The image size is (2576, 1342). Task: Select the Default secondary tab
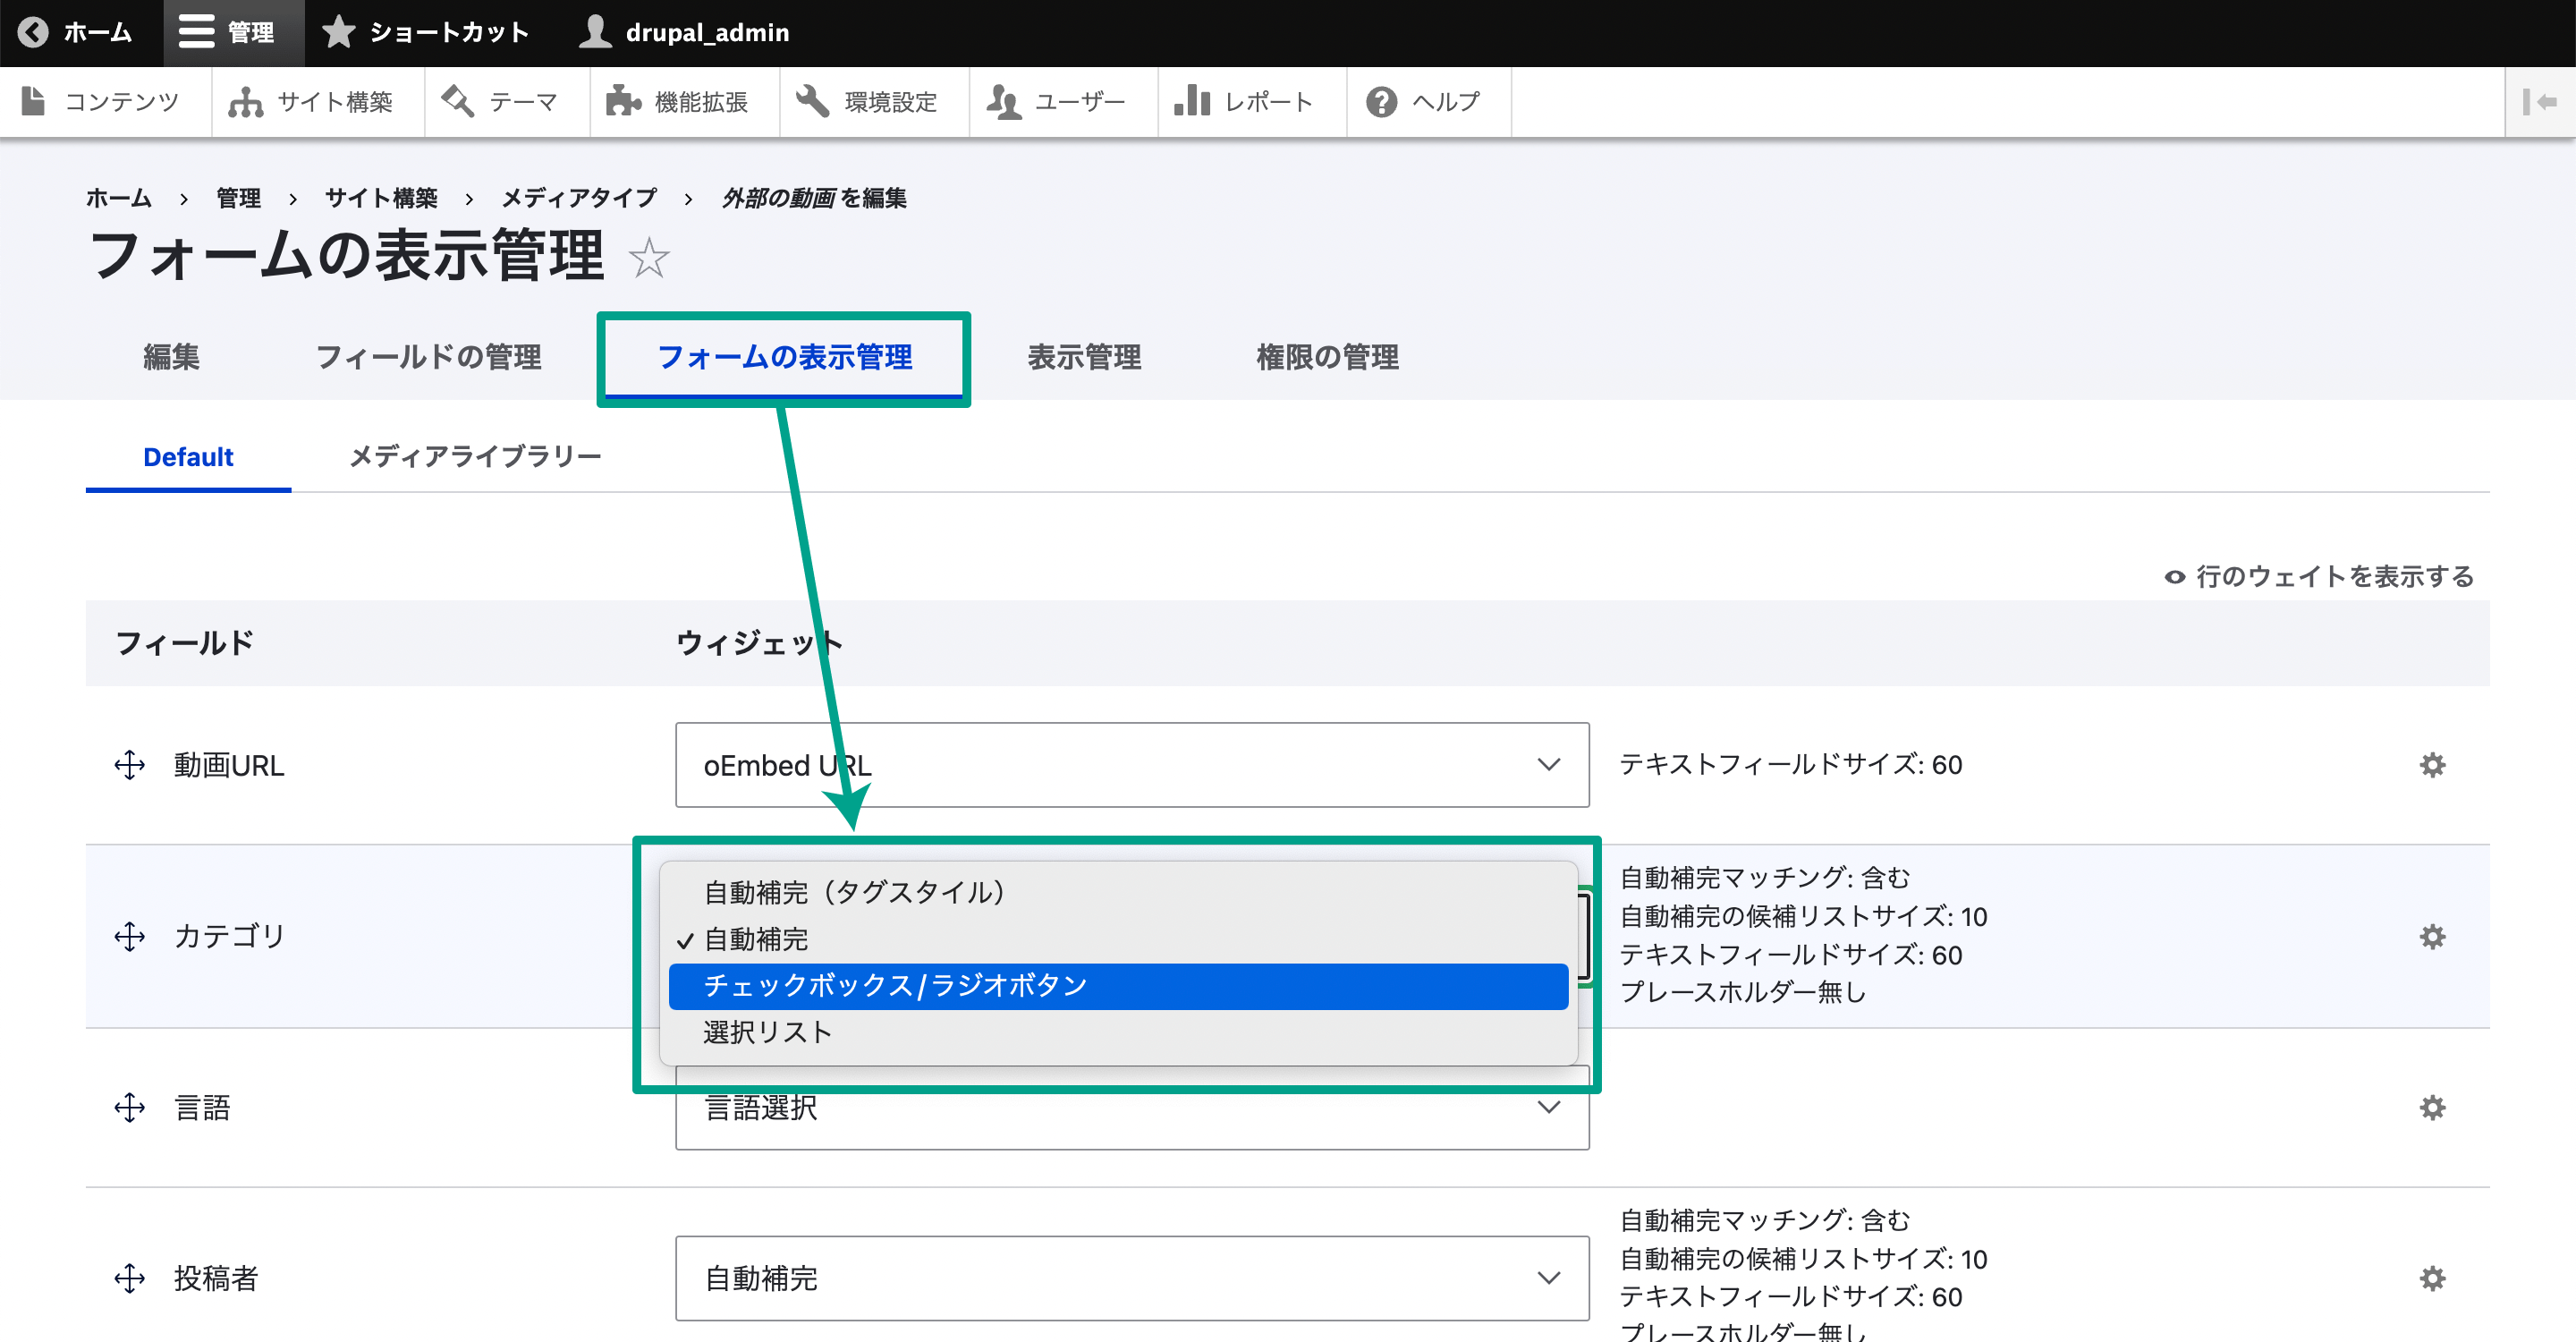pyautogui.click(x=188, y=457)
